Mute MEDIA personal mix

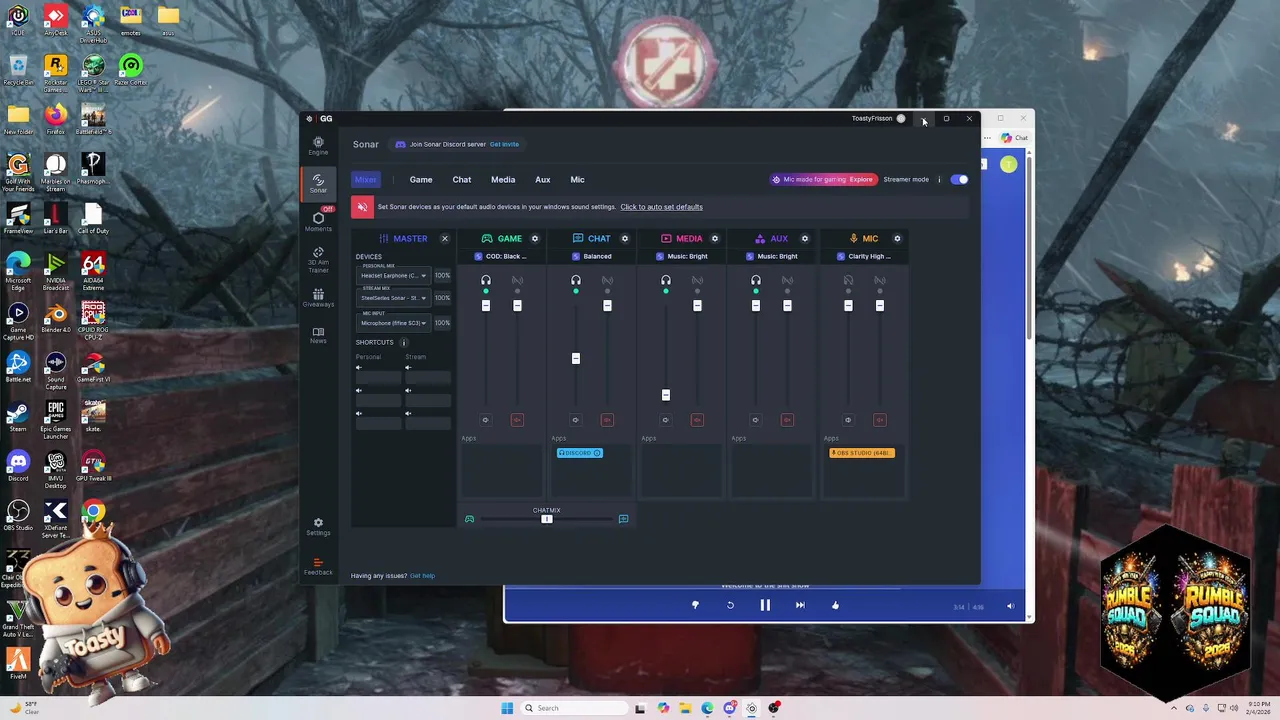click(x=665, y=420)
